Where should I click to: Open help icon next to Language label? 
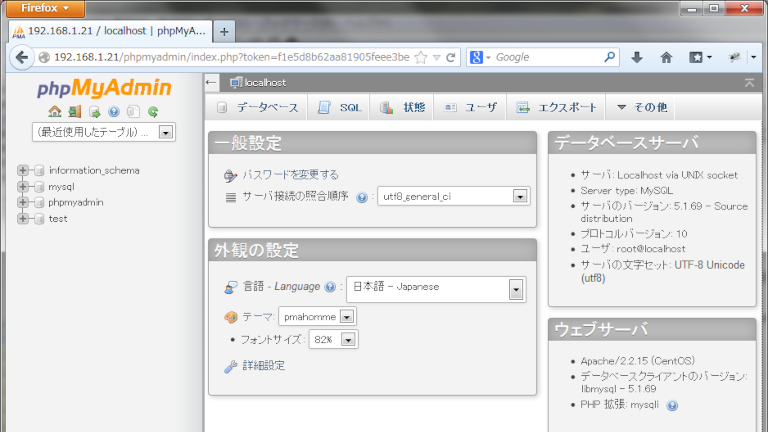pyautogui.click(x=330, y=287)
